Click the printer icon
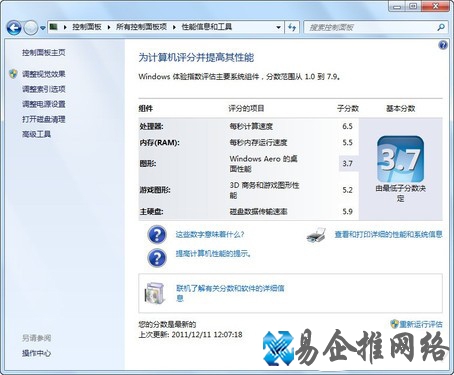This screenshot has height=375, width=454. coord(316,235)
